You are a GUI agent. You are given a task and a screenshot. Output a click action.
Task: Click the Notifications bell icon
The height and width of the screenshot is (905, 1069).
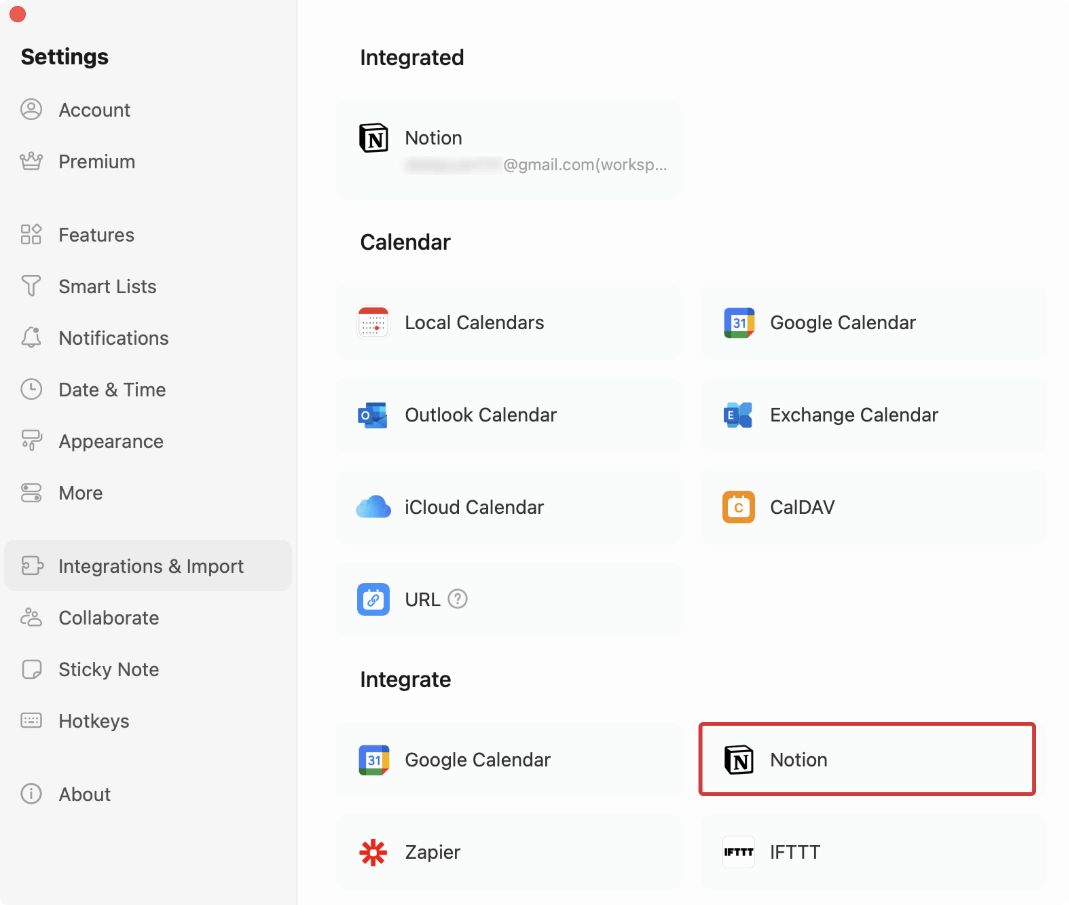coord(32,338)
